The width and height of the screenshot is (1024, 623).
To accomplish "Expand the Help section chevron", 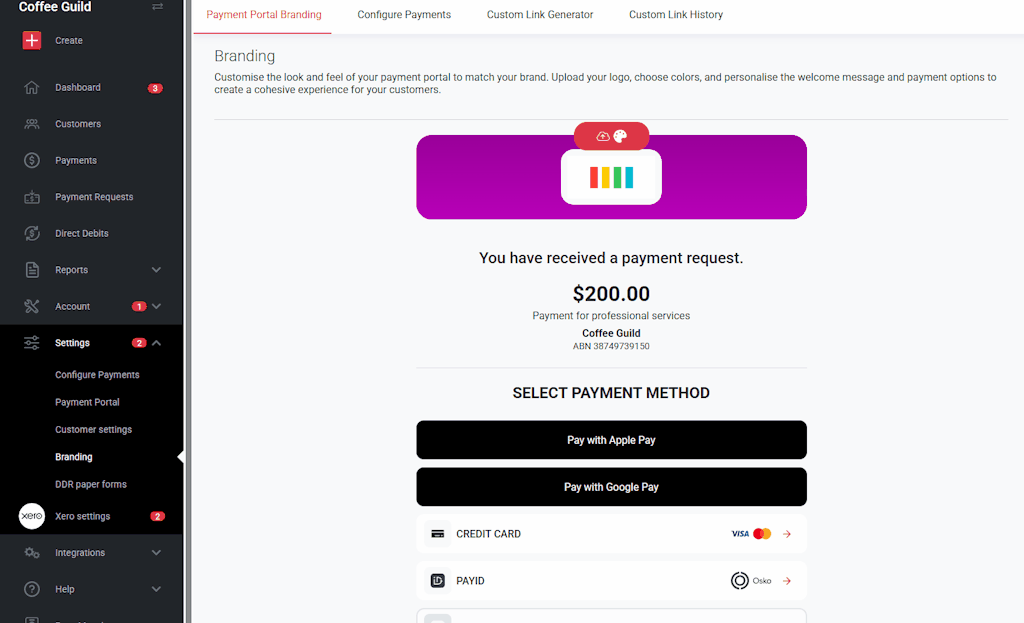I will pos(156,589).
